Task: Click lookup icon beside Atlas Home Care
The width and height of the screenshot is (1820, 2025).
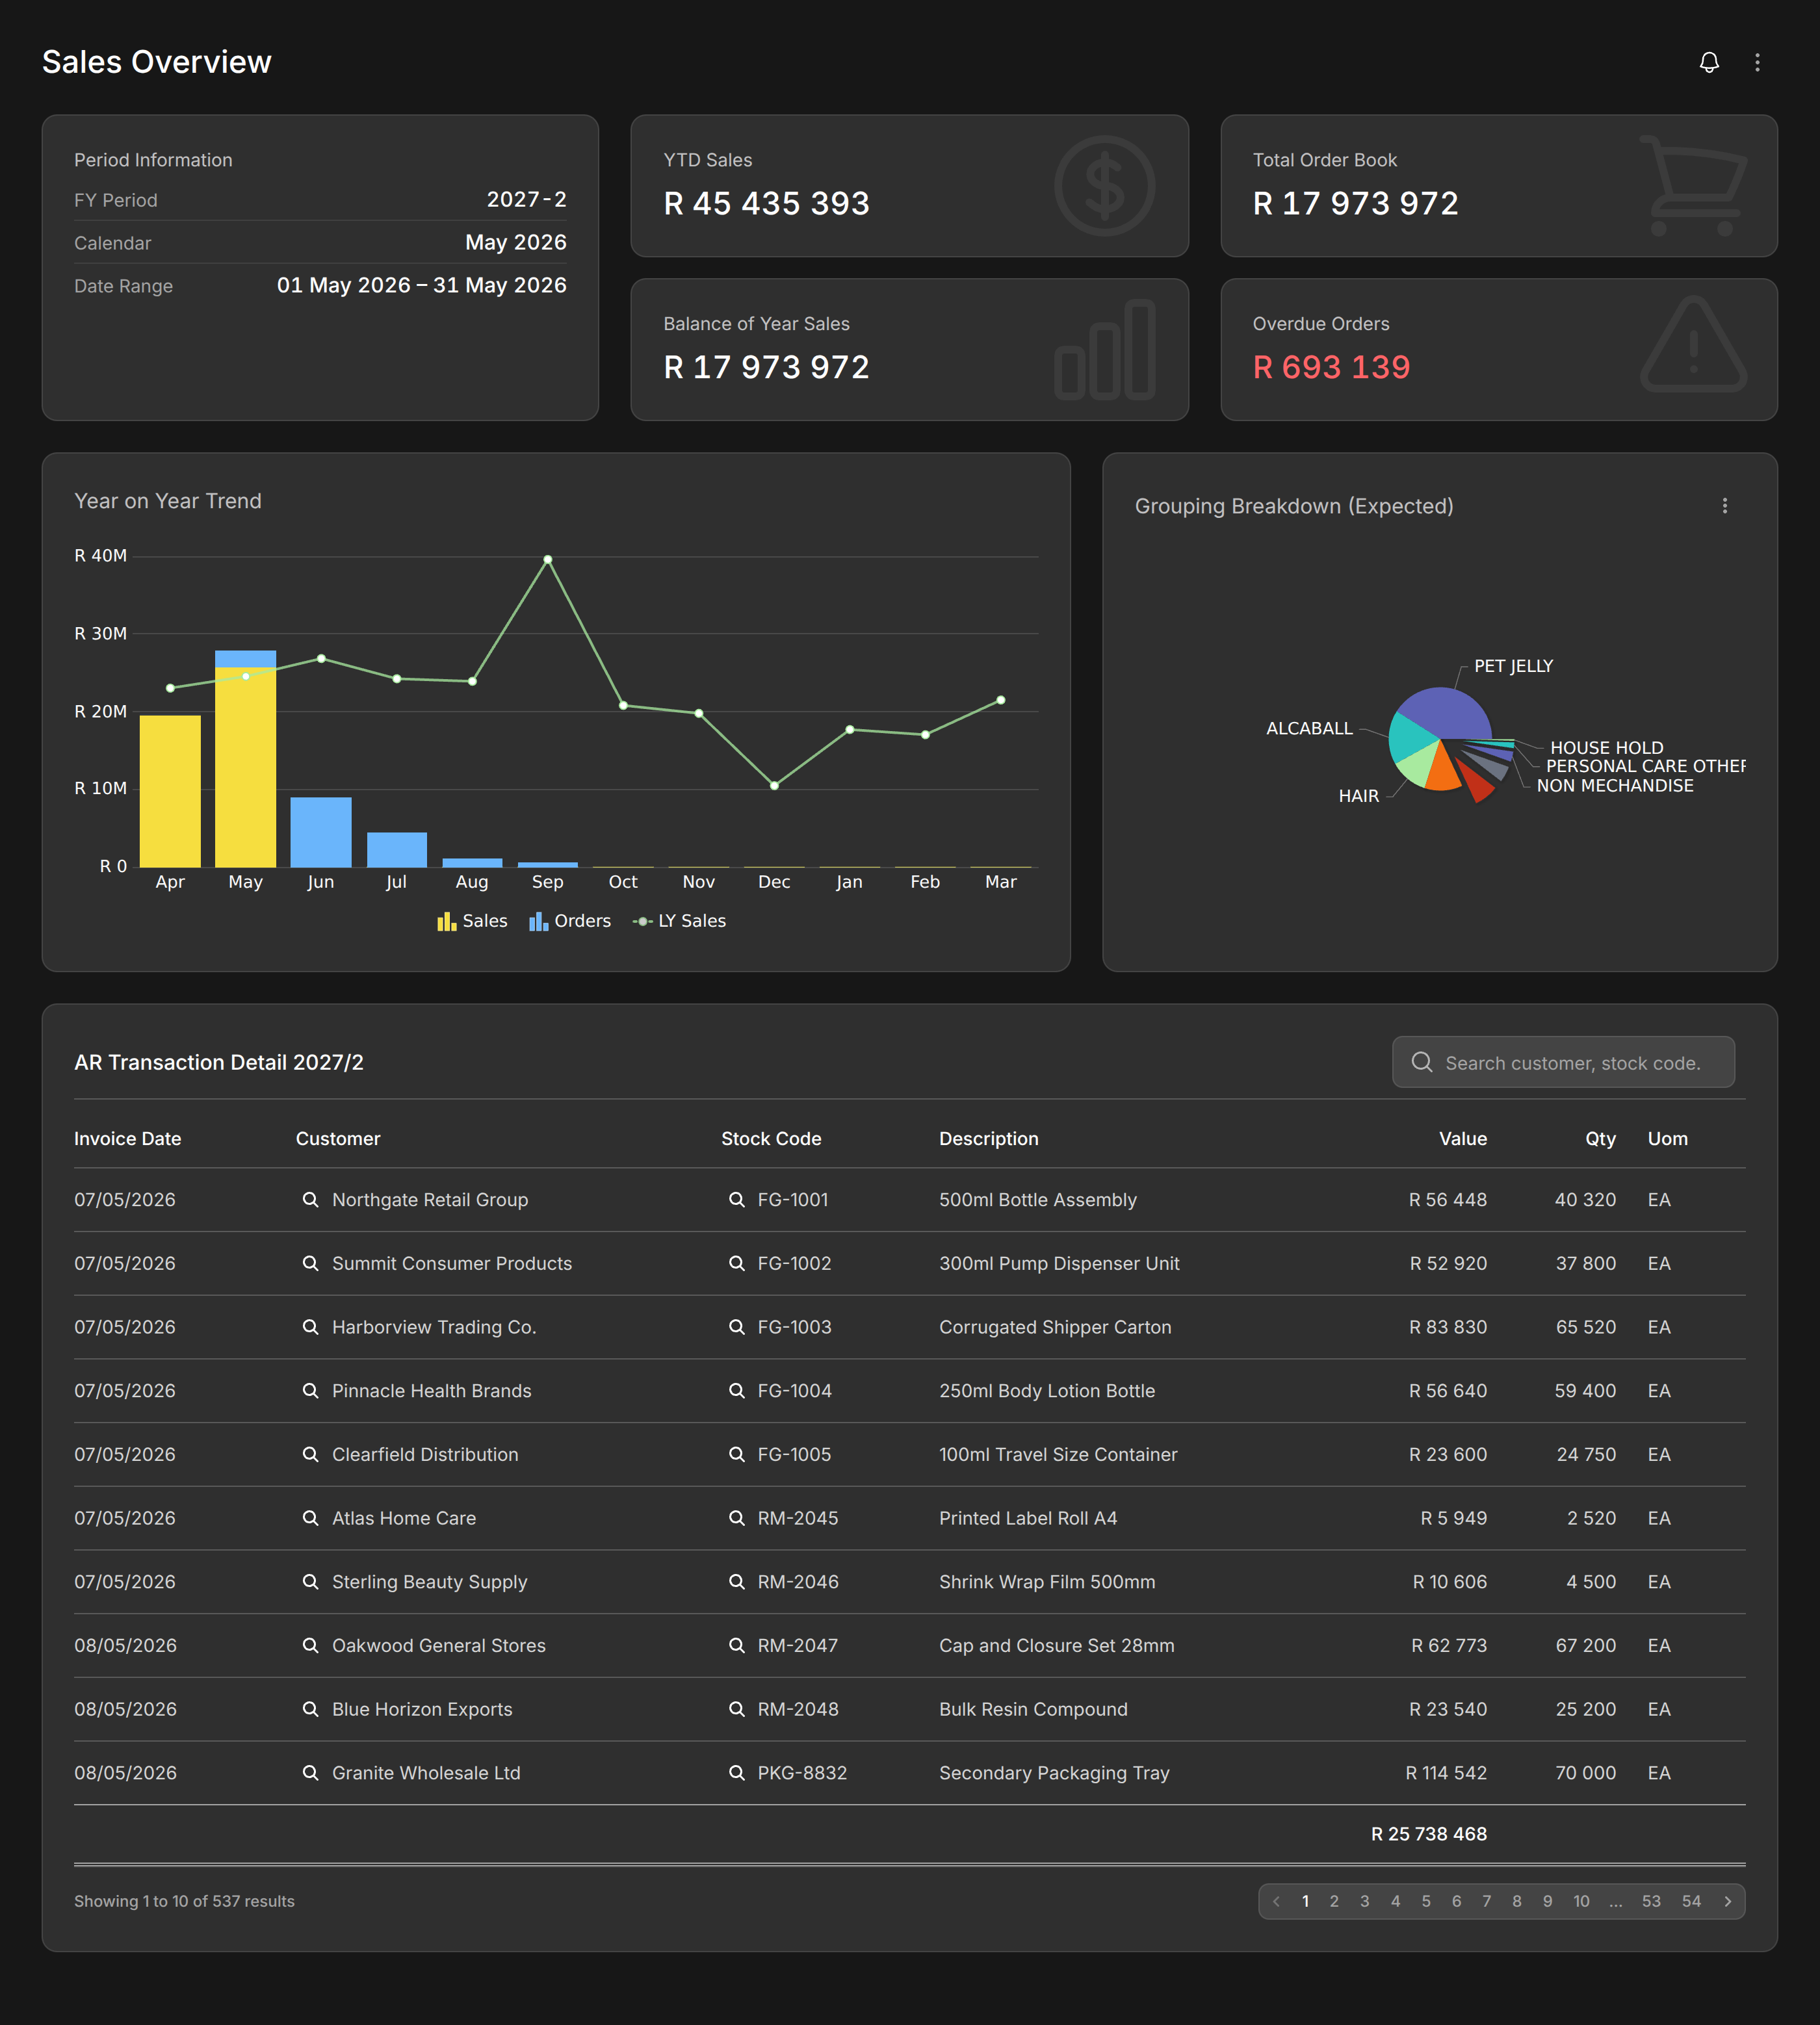Action: 310,1517
